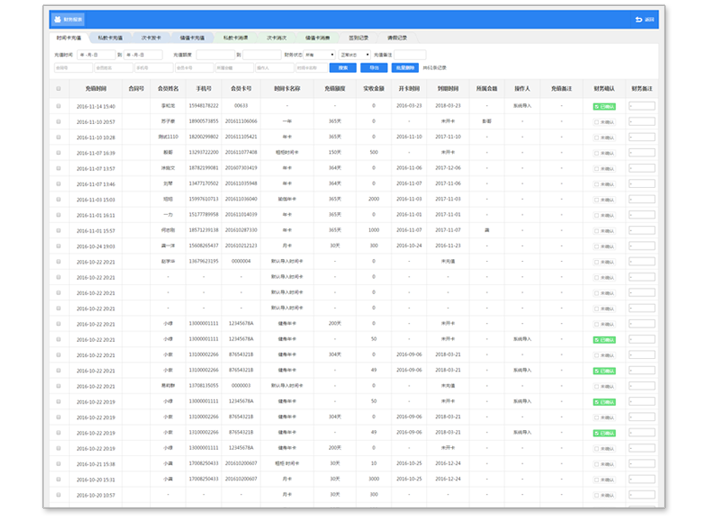
Task: Check the row dated 2016-11-14 15:40
Action: [x=58, y=105]
